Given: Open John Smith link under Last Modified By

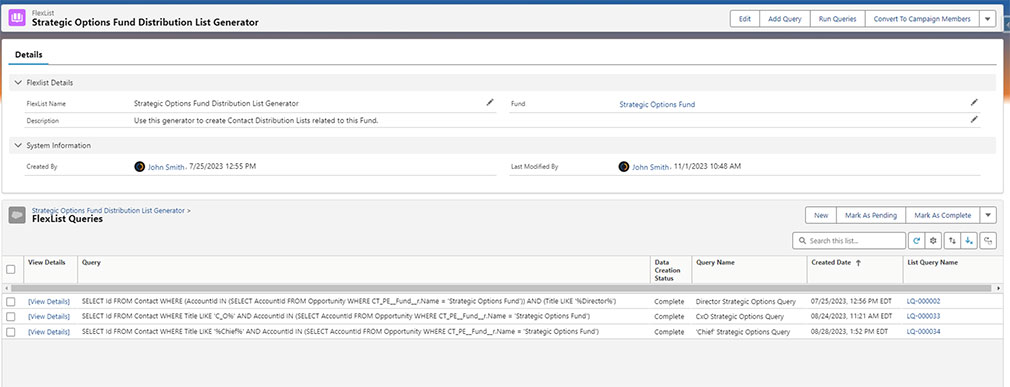Looking at the screenshot, I should coord(650,167).
